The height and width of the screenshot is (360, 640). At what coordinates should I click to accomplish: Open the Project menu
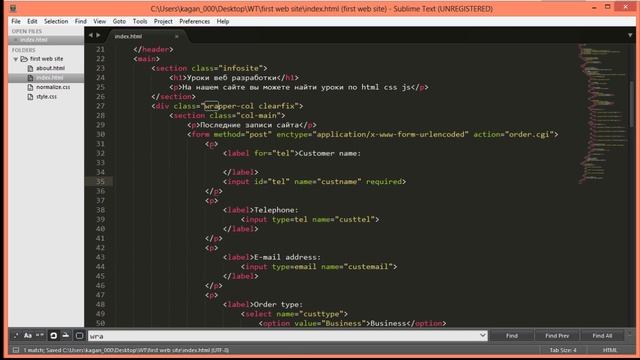(x=163, y=21)
